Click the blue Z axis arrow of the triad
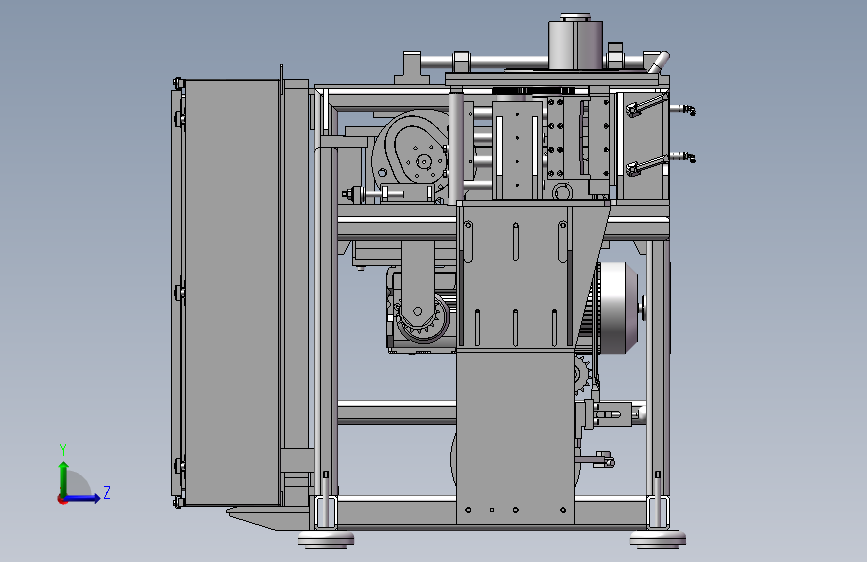The width and height of the screenshot is (867, 562). point(83,498)
